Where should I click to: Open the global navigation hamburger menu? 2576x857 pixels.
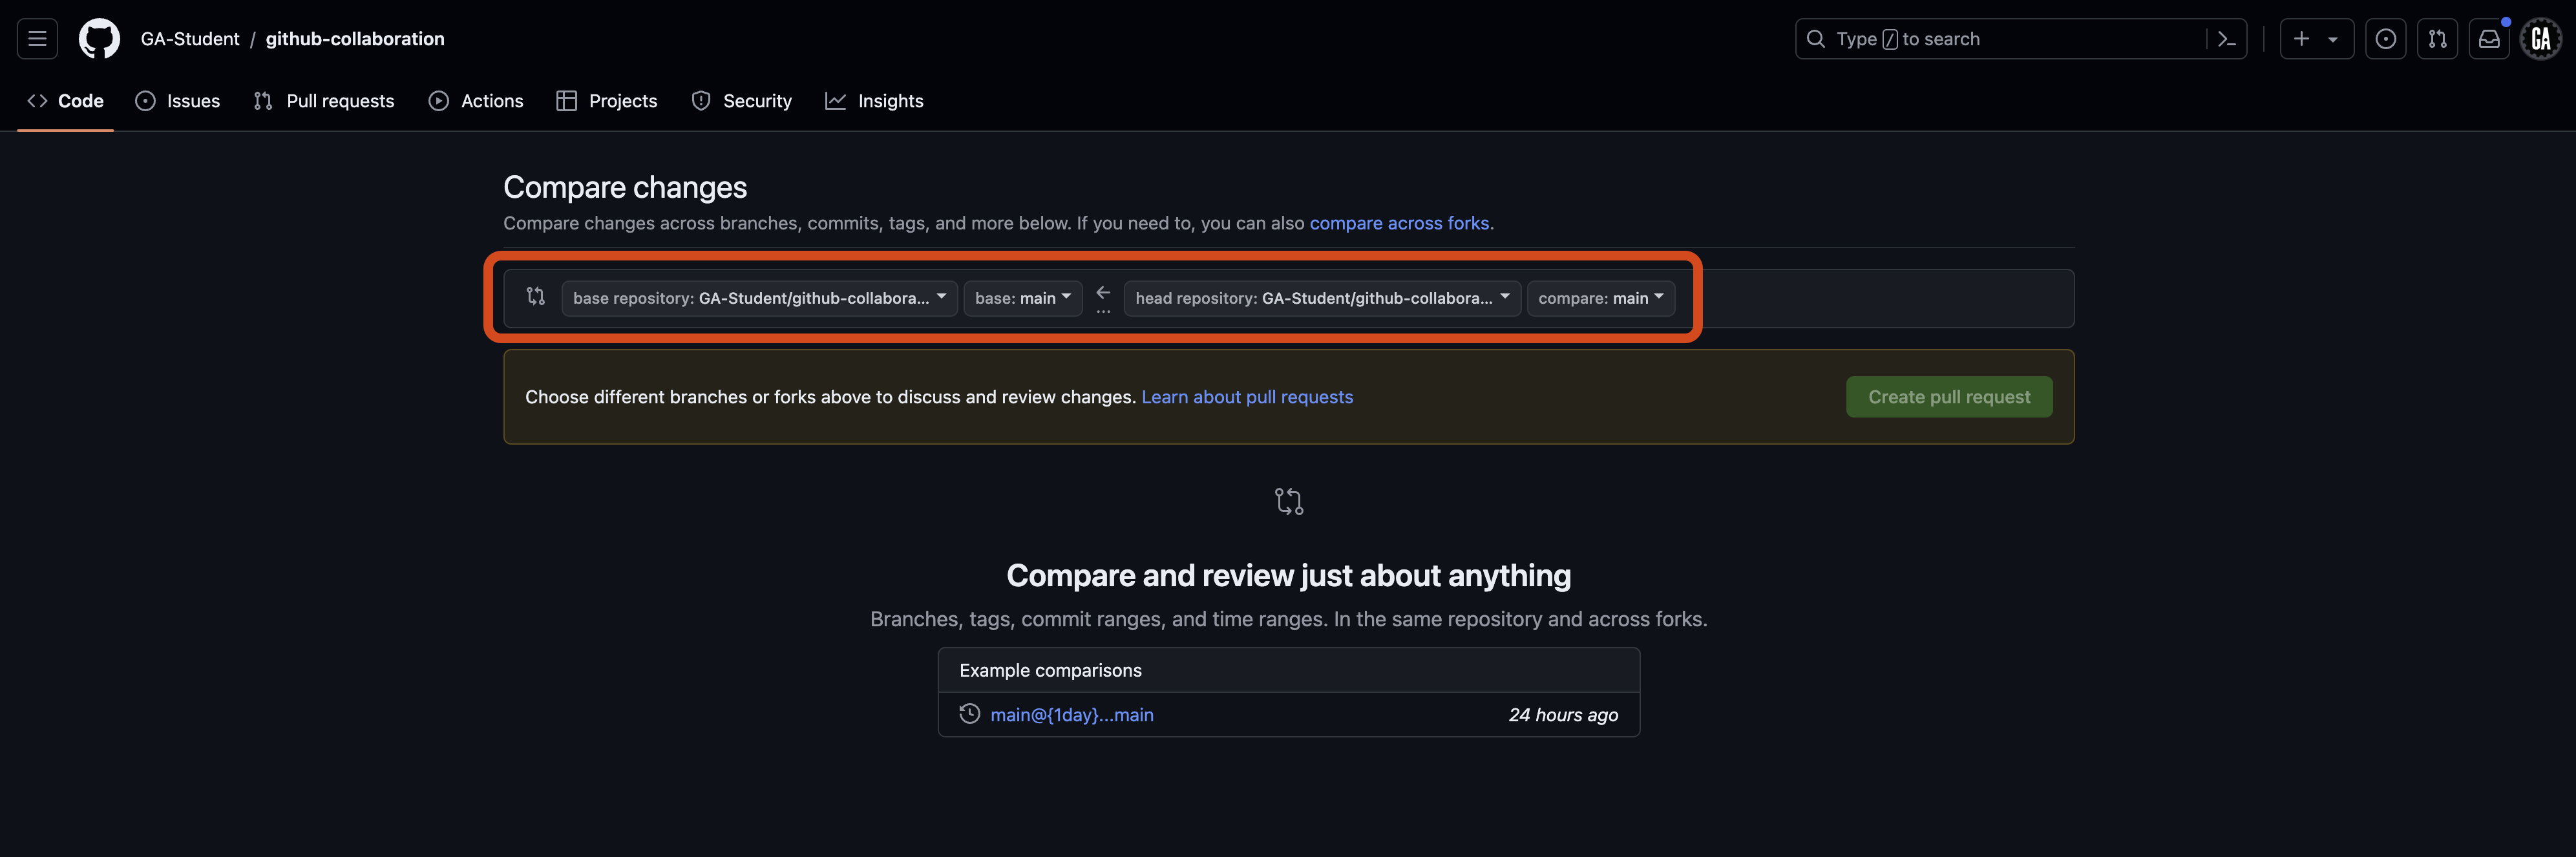pyautogui.click(x=36, y=38)
